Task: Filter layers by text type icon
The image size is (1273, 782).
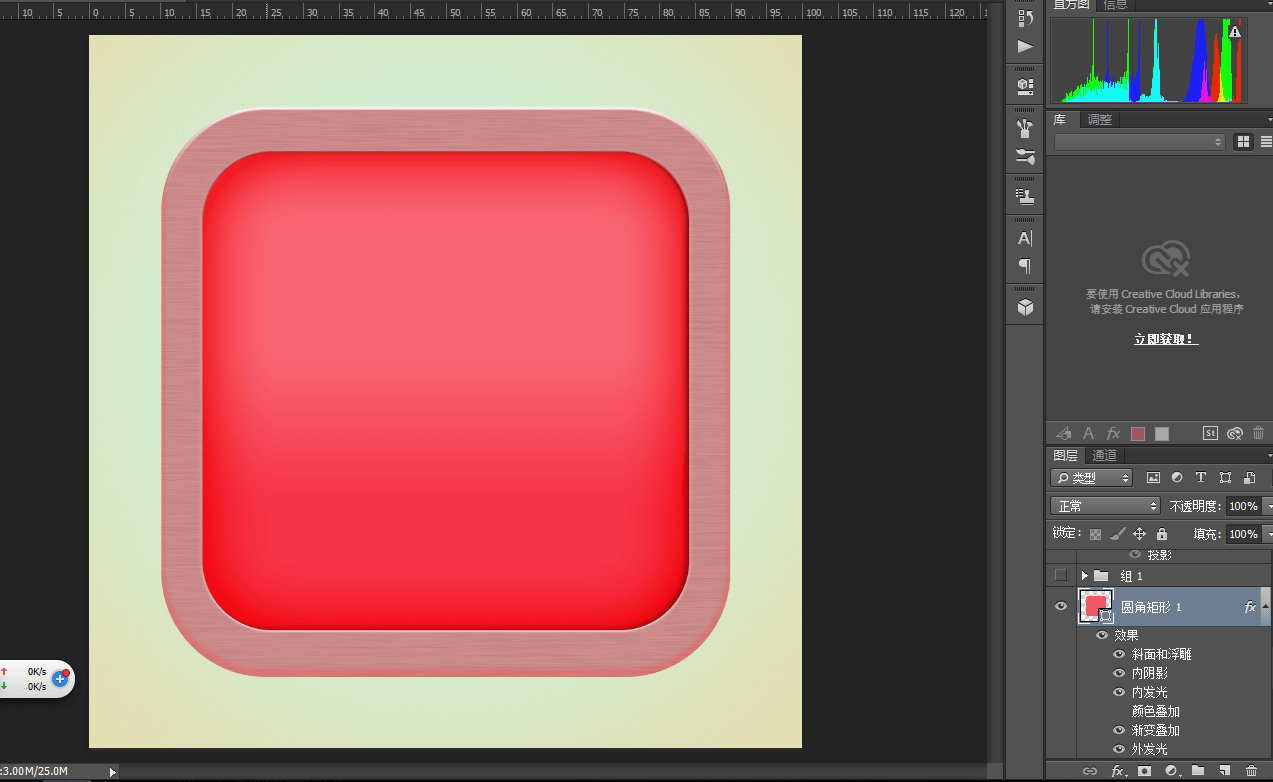Action: point(1201,478)
